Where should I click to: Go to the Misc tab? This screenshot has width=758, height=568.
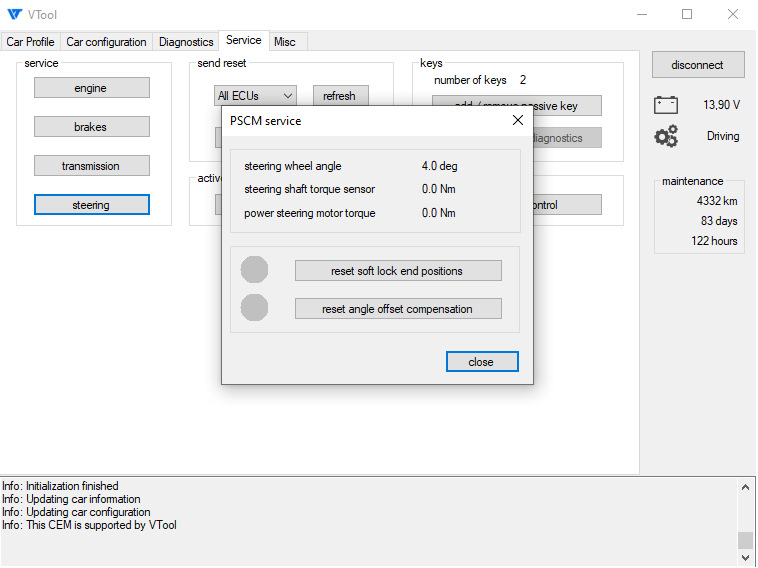point(285,42)
